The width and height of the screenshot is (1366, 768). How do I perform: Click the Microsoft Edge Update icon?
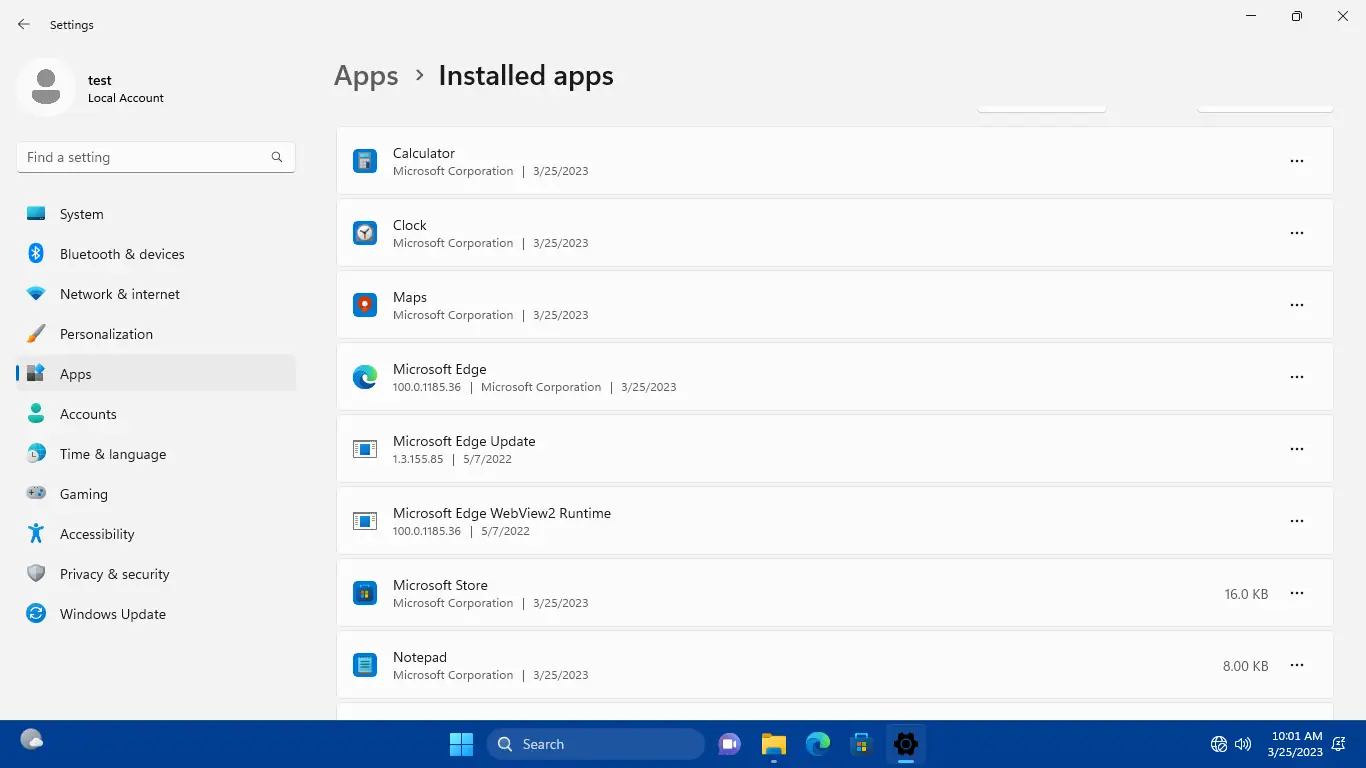pos(365,449)
